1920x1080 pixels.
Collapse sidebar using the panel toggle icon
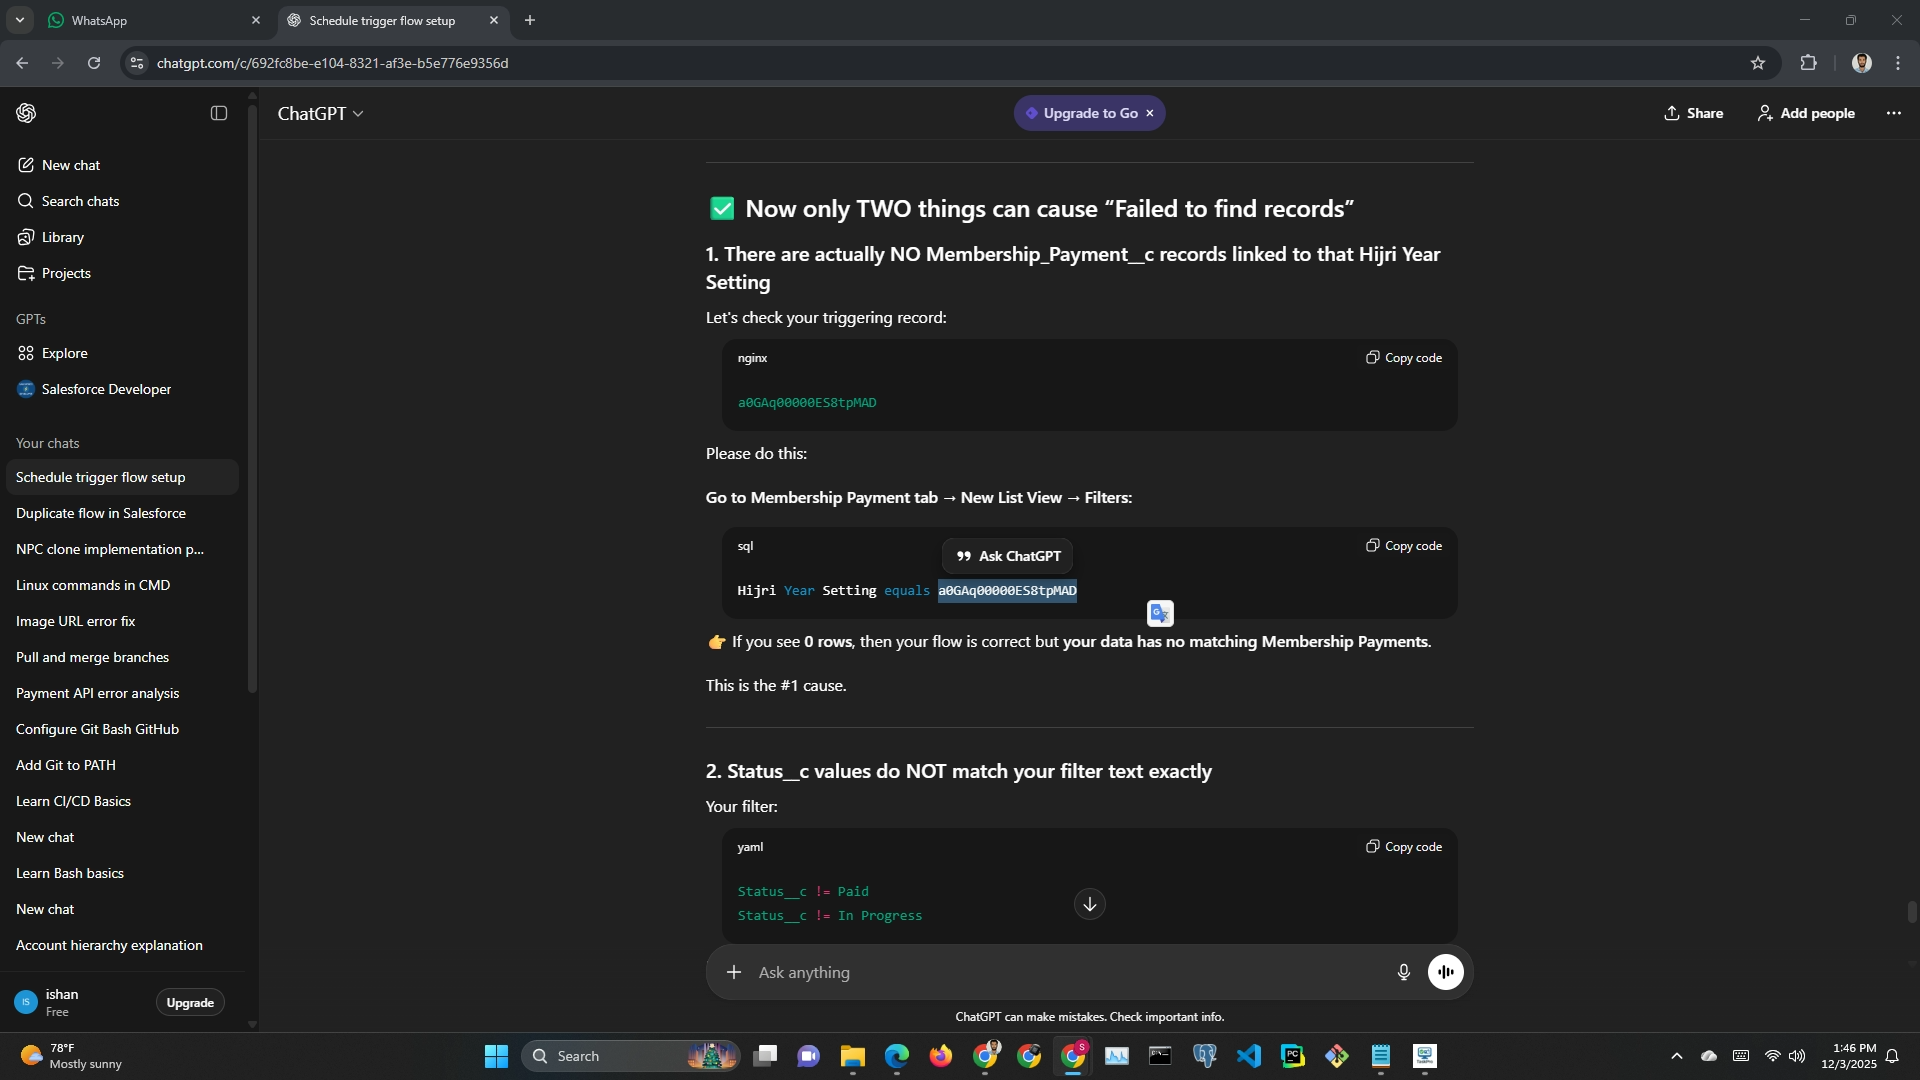[219, 113]
